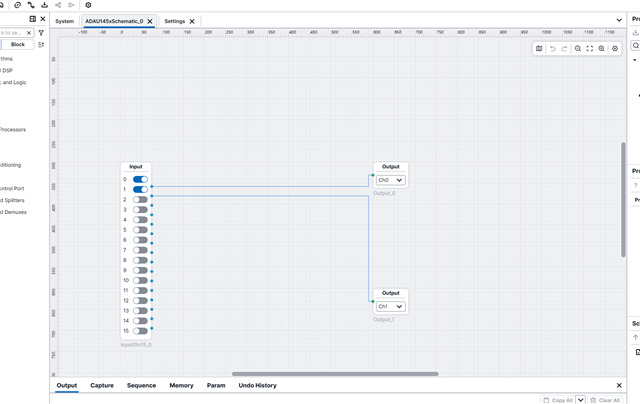Switch to the Memory tab
Screen dimensions: 640x404
tap(181, 385)
